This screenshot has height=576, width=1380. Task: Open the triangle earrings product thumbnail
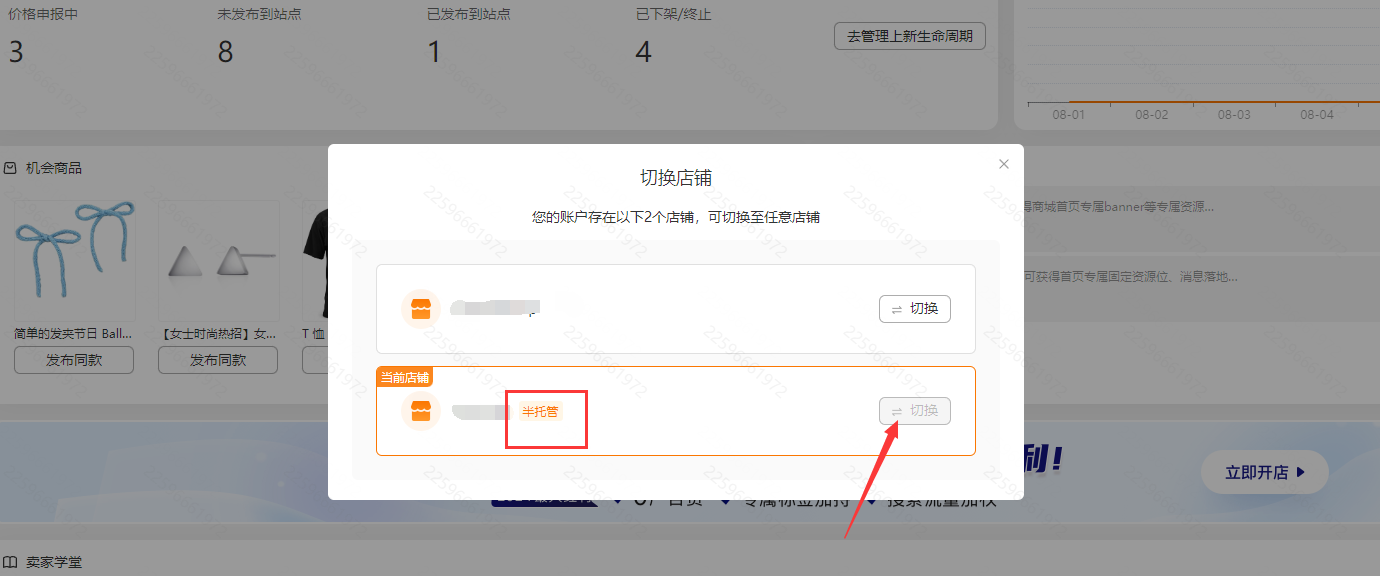(x=218, y=262)
